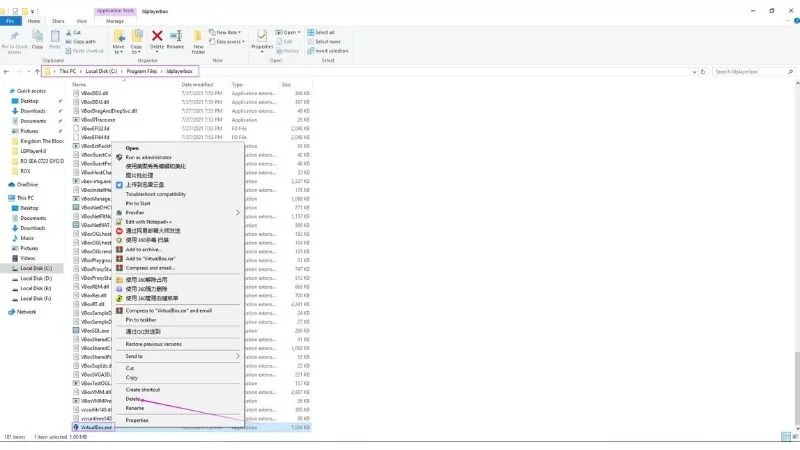Open the ribbon Open dropdown button
800x450 pixels.
click(x=288, y=32)
